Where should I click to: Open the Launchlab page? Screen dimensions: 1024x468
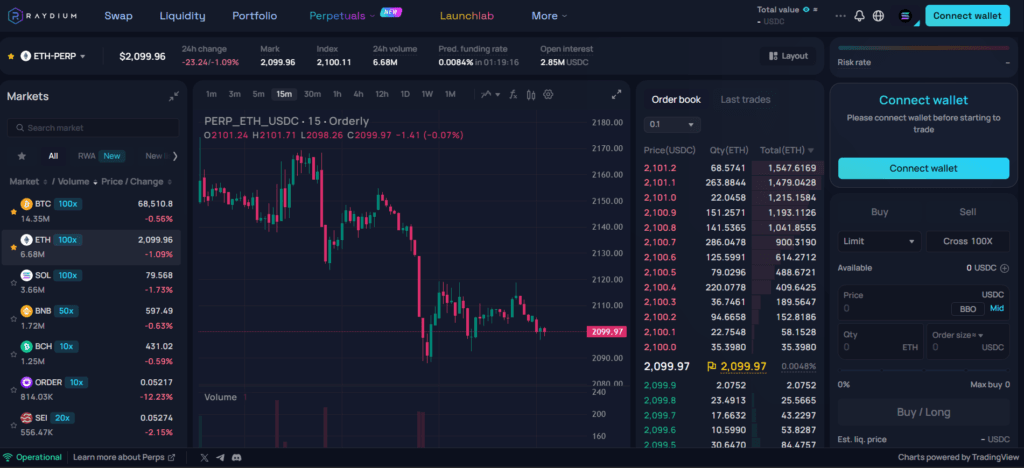click(x=467, y=16)
